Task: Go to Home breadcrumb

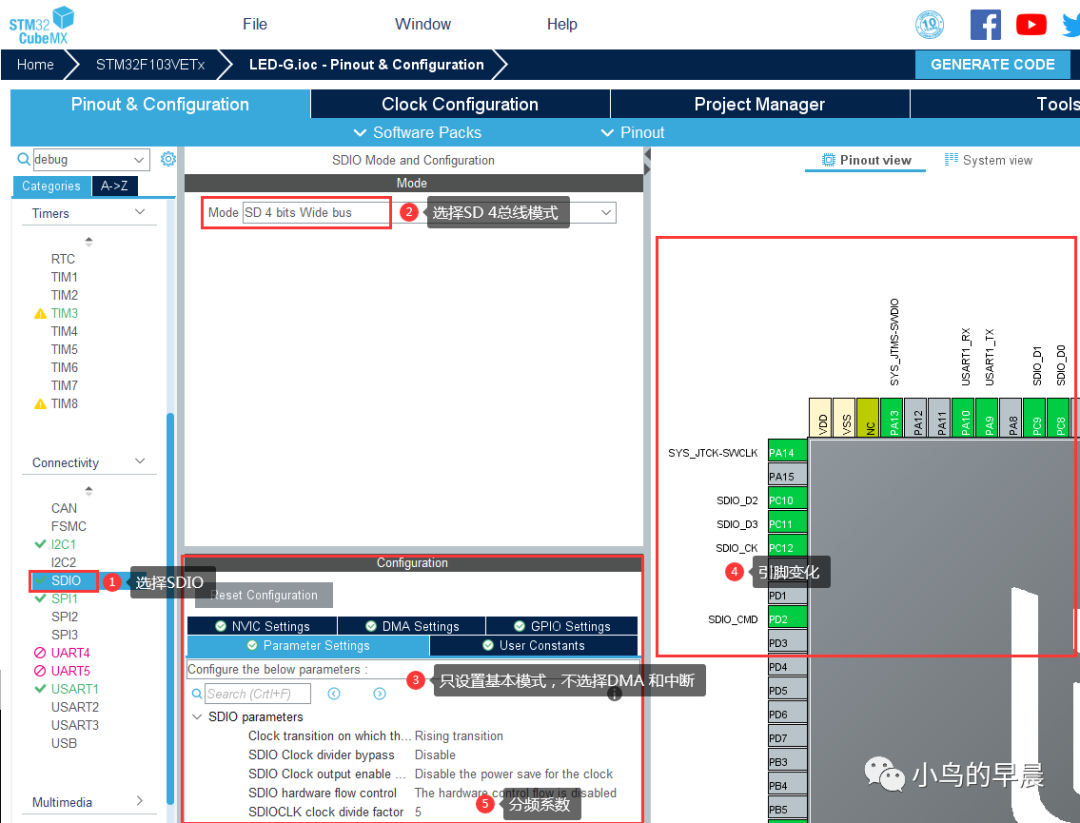Action: pyautogui.click(x=35, y=65)
